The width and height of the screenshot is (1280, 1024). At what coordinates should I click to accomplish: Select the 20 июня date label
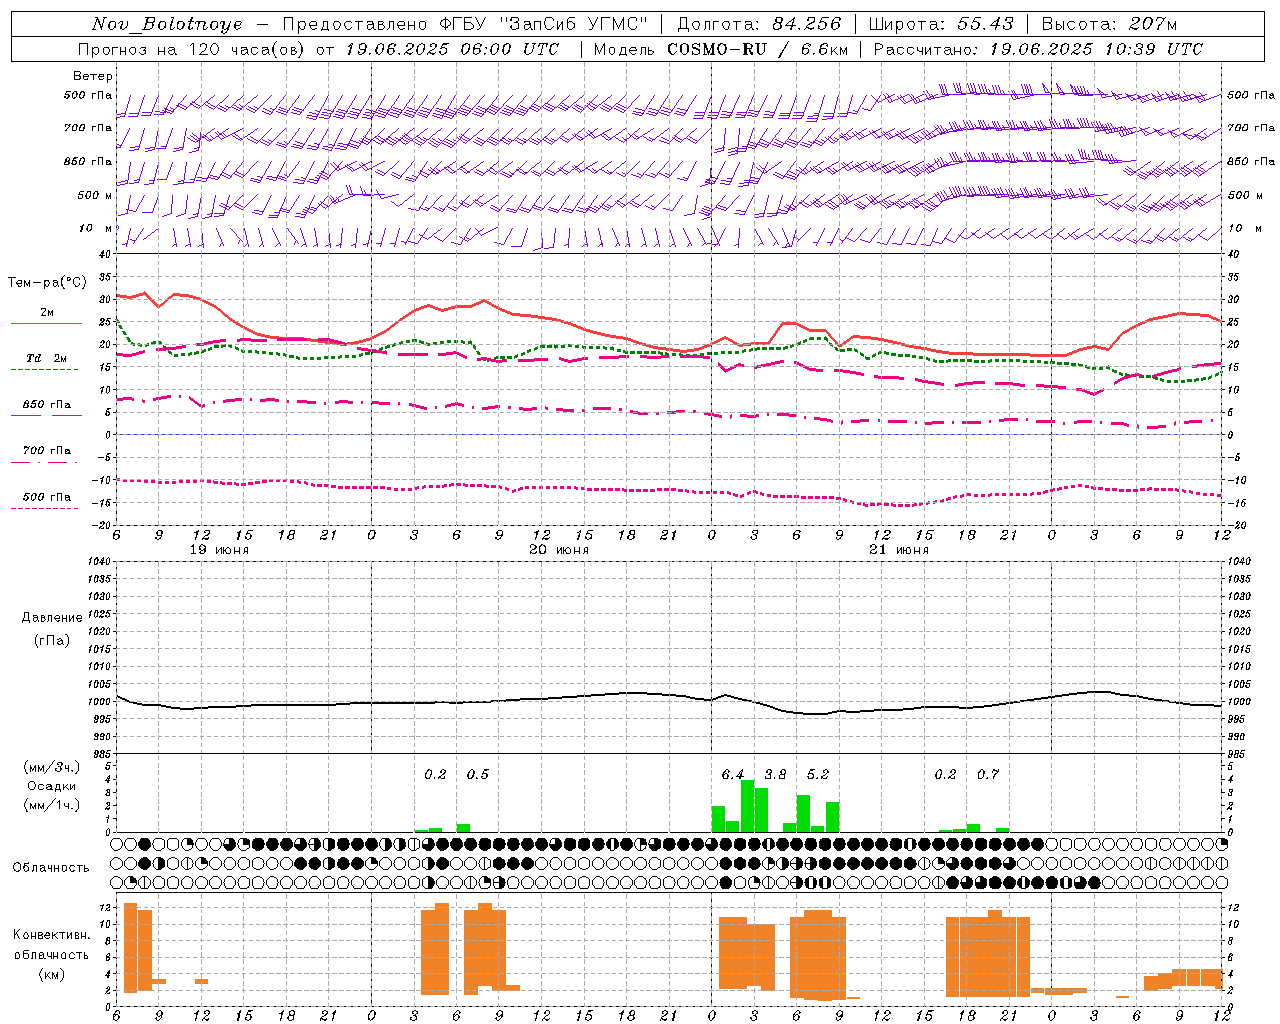click(x=559, y=549)
